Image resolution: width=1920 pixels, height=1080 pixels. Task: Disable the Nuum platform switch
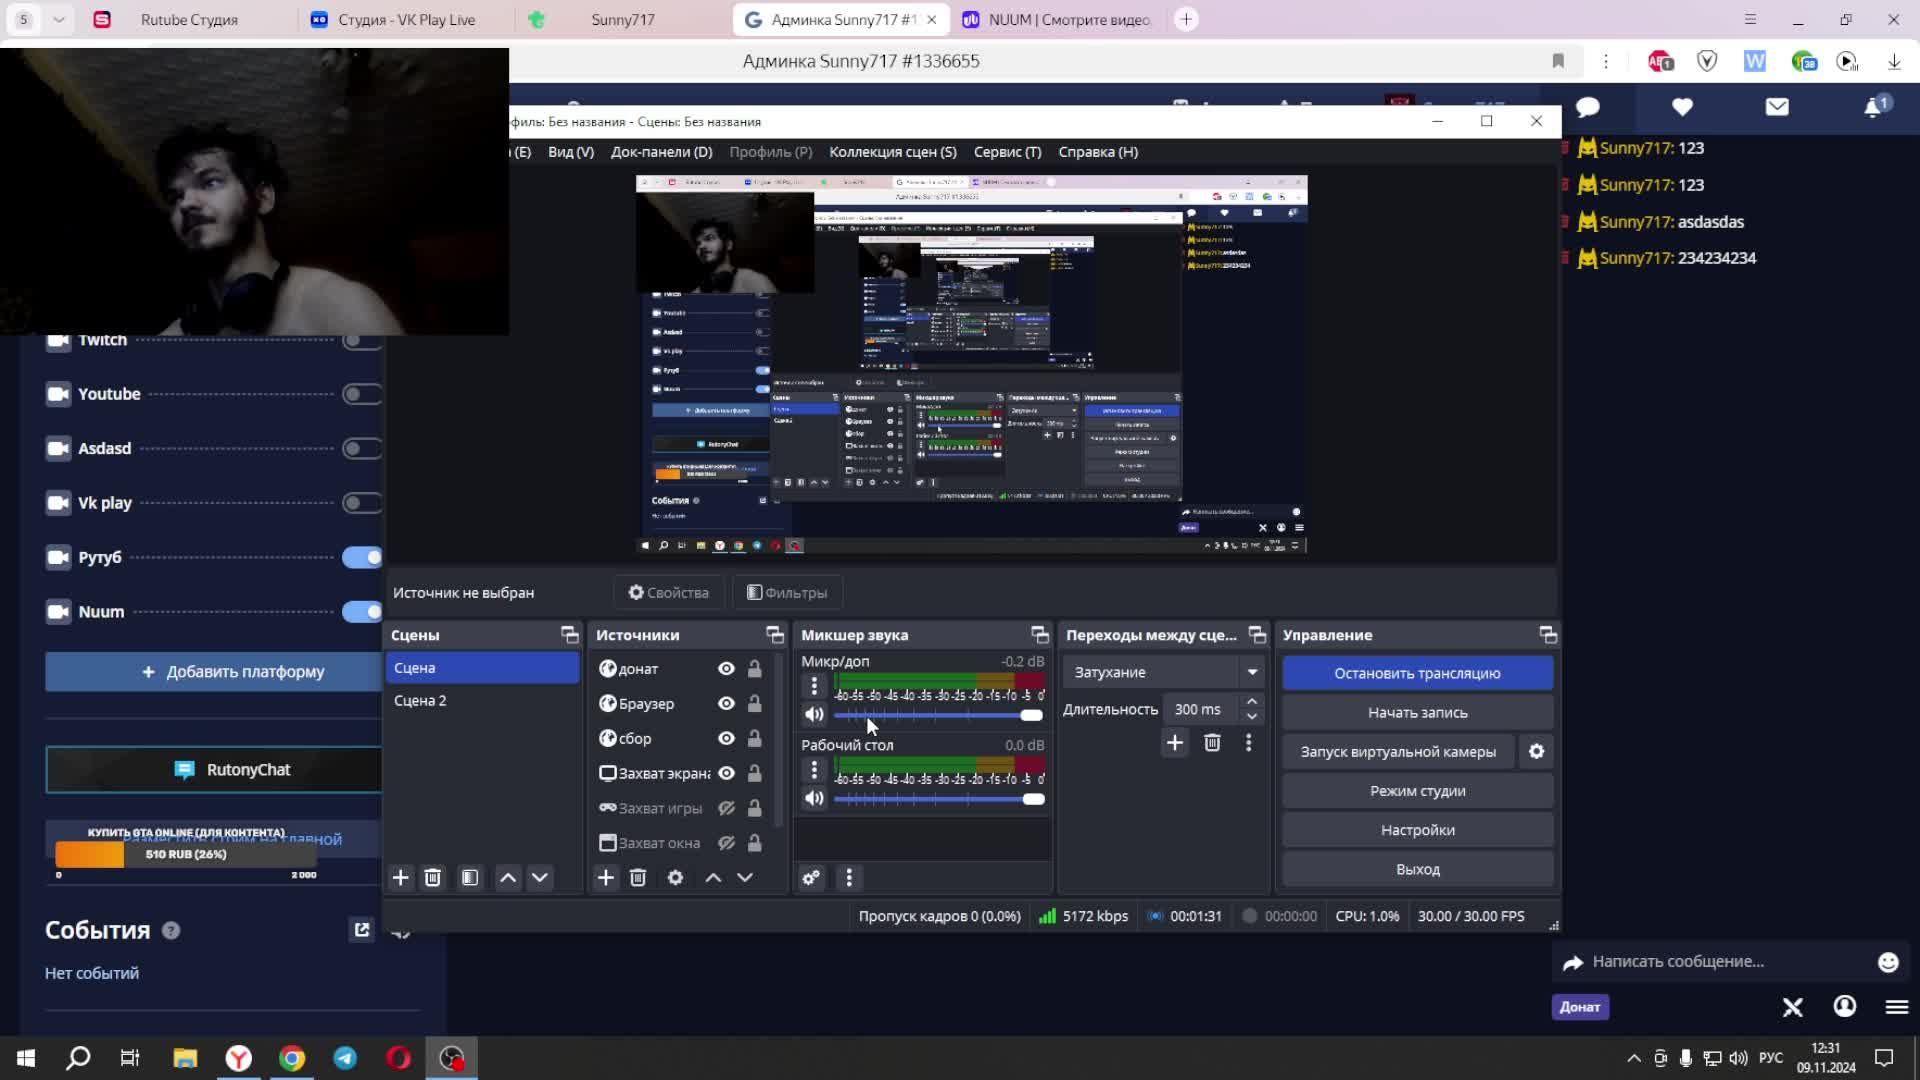[x=362, y=612]
